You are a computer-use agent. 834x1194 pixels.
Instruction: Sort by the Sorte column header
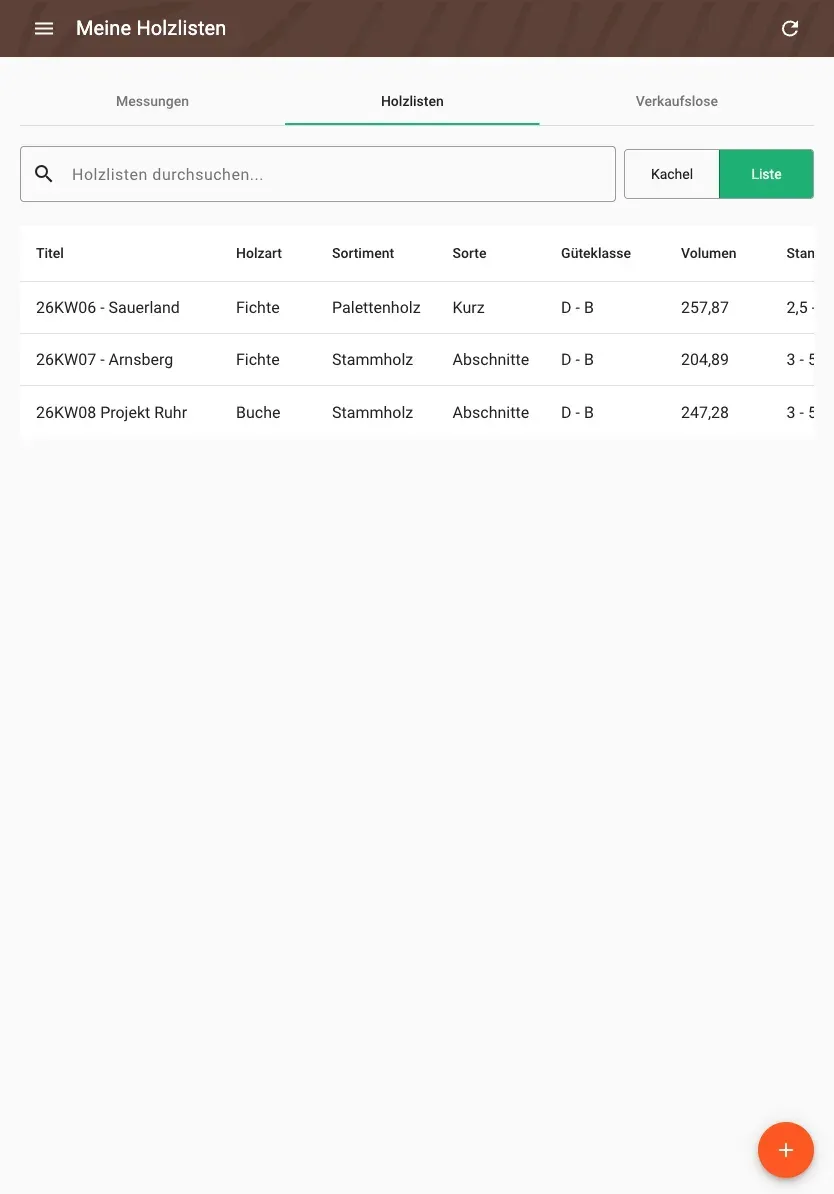click(469, 254)
